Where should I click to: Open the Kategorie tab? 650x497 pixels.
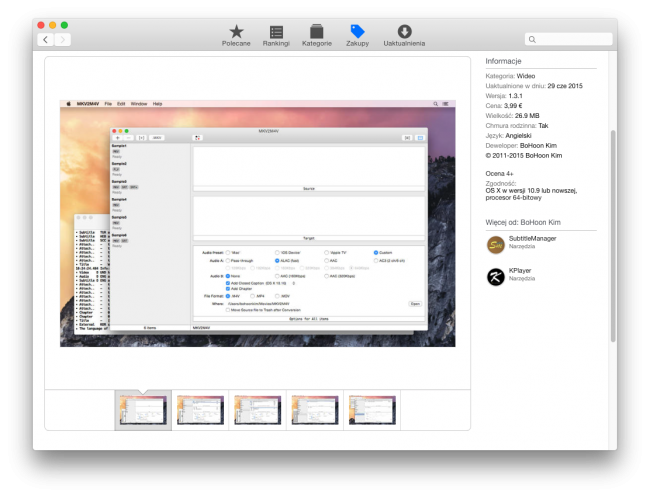(317, 36)
